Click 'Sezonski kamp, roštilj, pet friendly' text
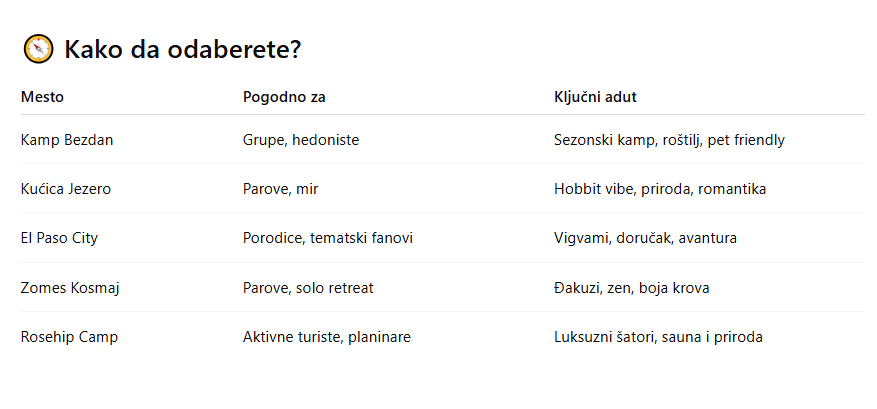The height and width of the screenshot is (409, 877). point(669,139)
